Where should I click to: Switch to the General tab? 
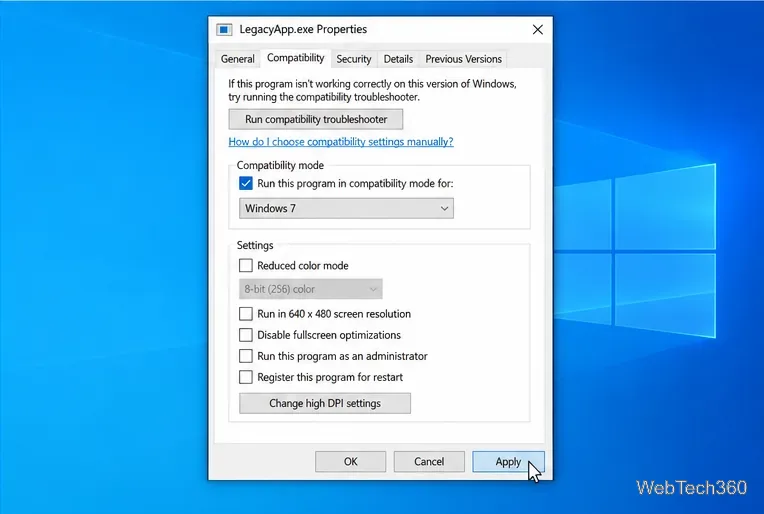(237, 59)
